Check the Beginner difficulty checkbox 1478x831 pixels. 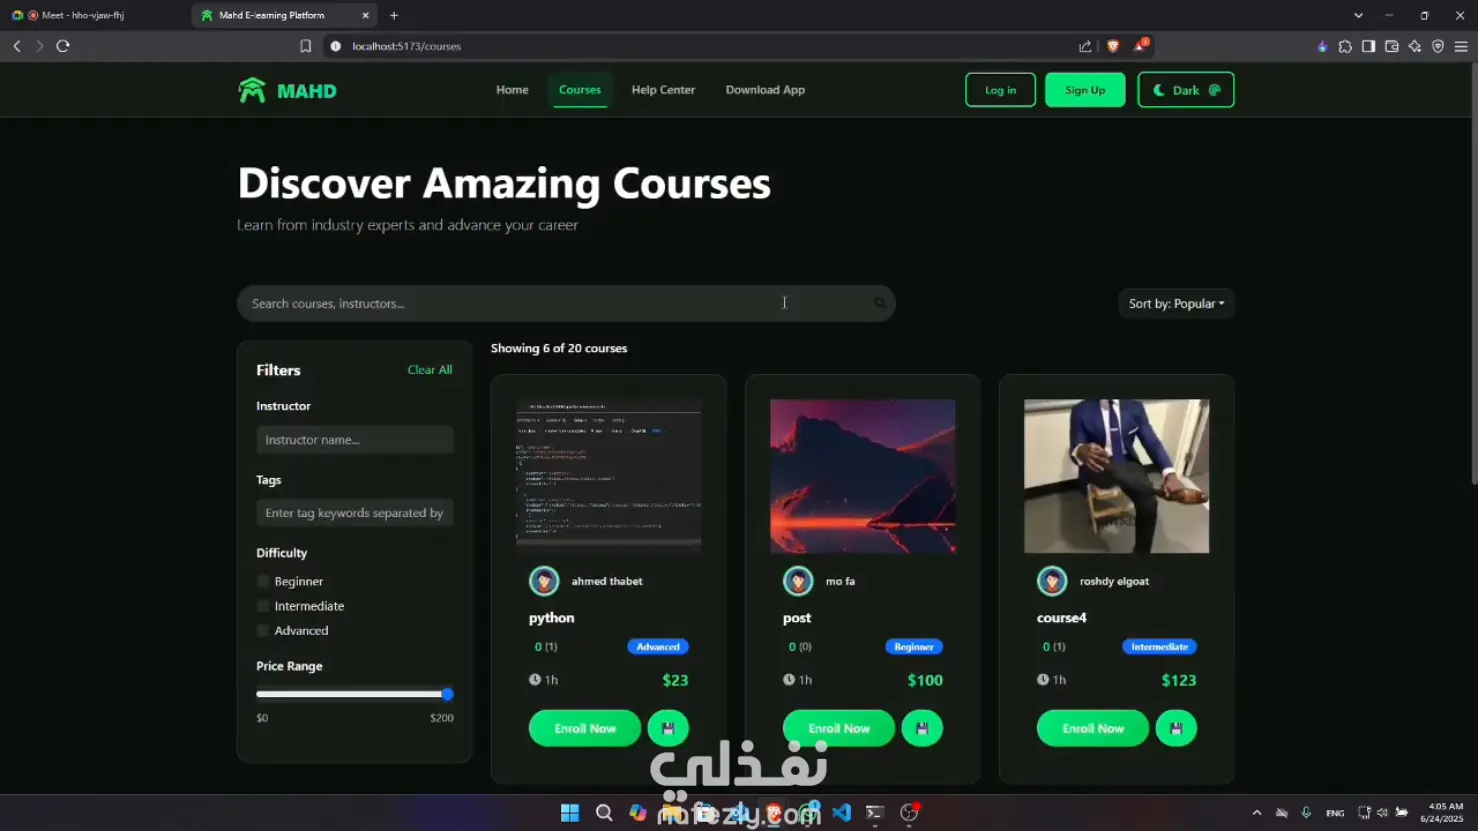pos(263,581)
